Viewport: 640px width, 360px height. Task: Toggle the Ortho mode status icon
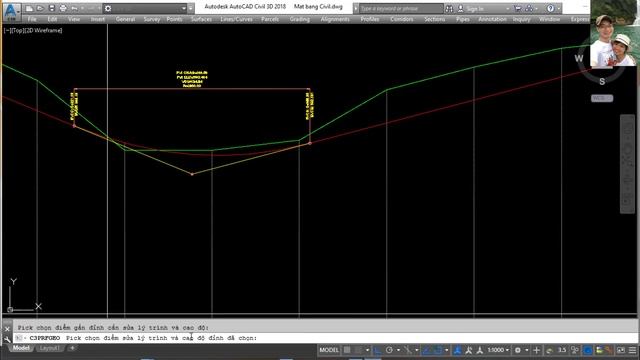click(378, 350)
